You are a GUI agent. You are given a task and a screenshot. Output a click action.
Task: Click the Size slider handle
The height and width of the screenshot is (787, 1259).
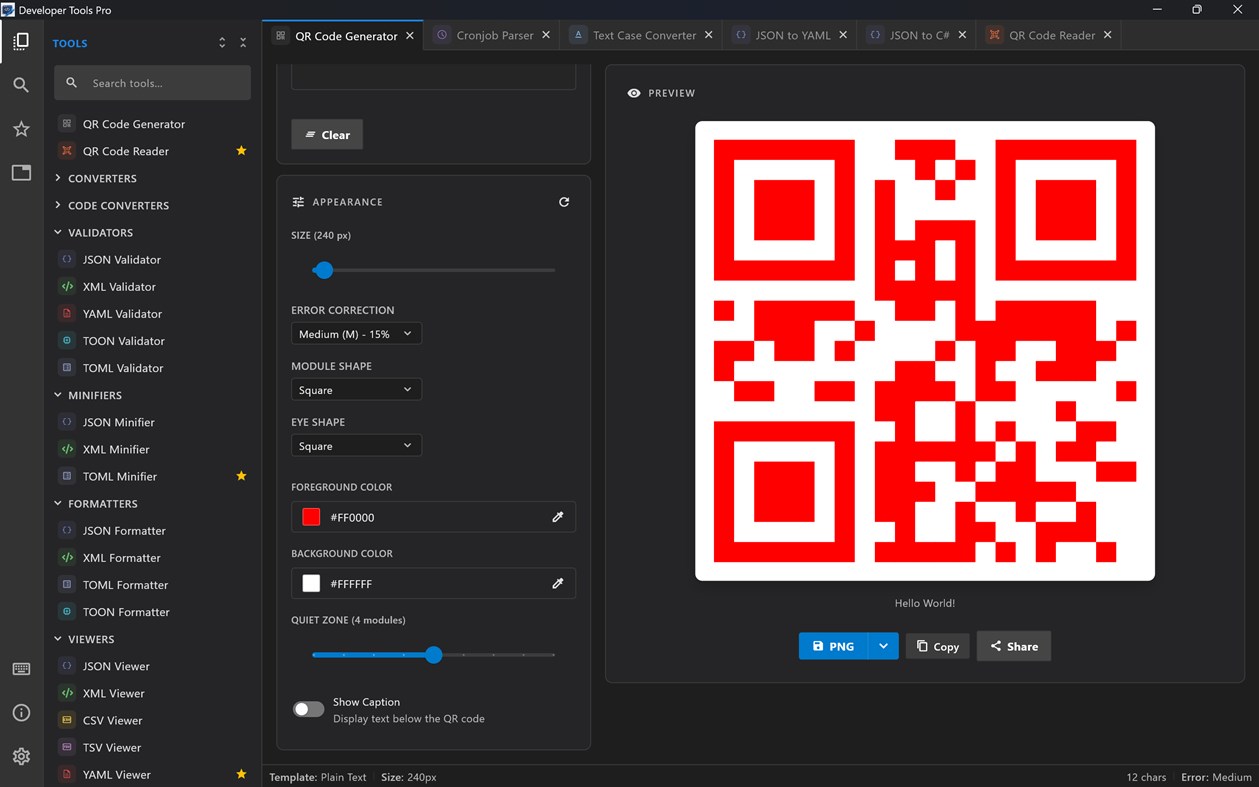point(323,270)
